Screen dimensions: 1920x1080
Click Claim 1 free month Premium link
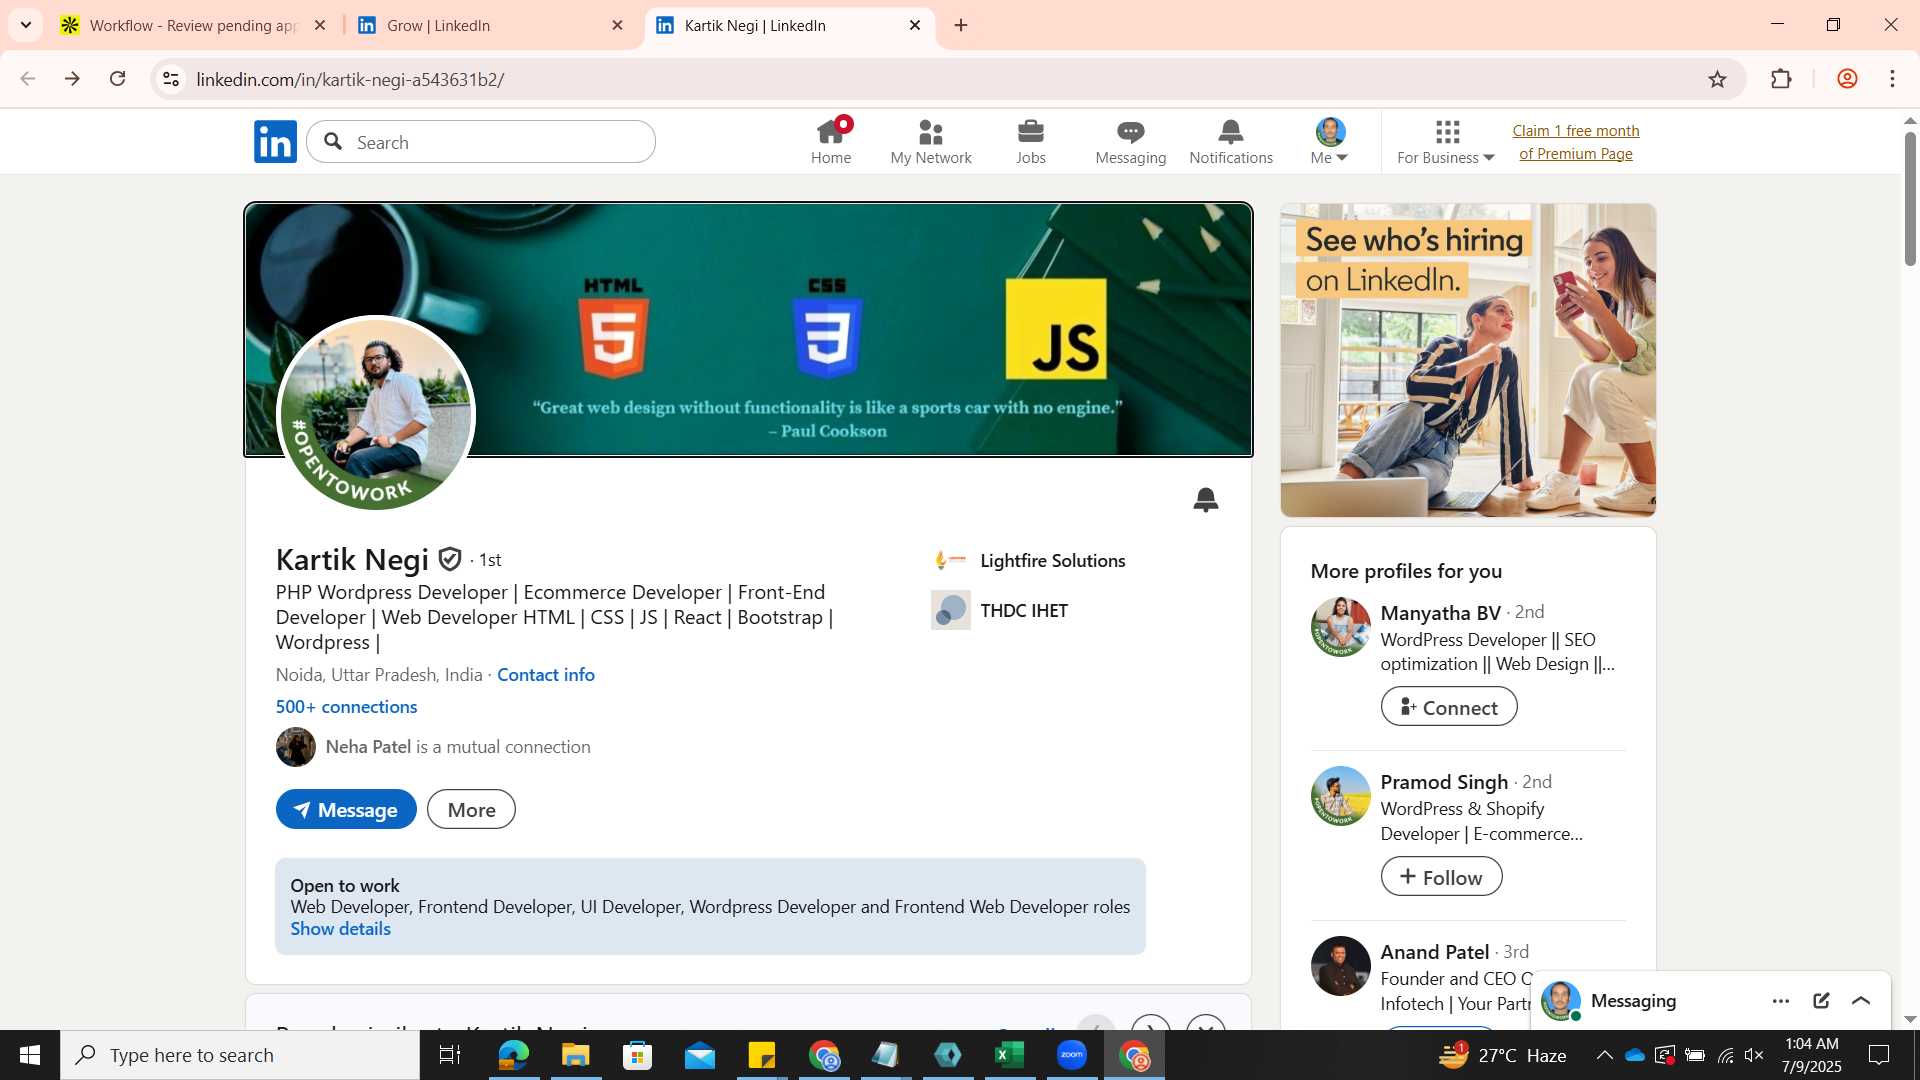[x=1576, y=142]
